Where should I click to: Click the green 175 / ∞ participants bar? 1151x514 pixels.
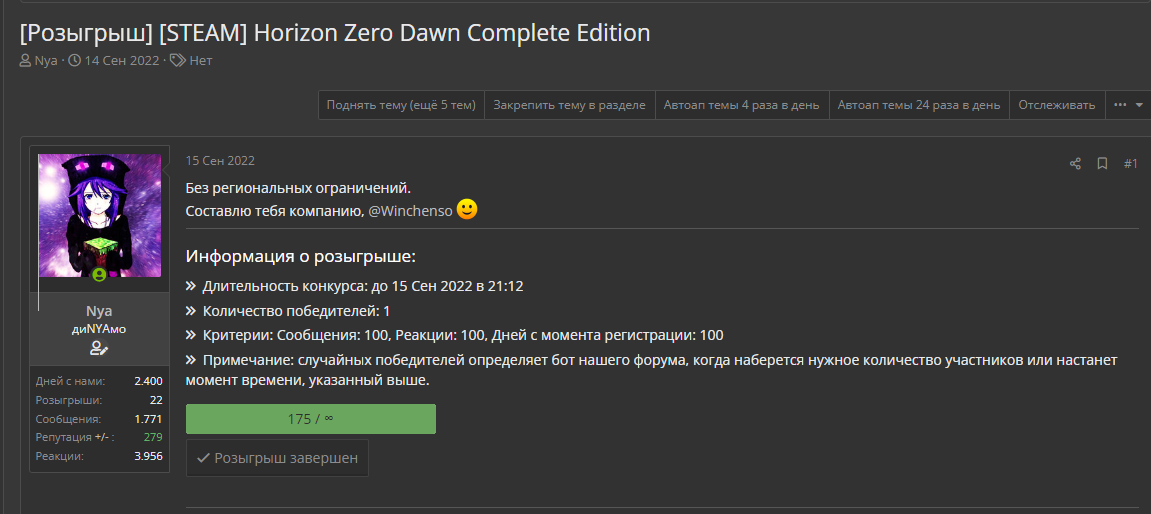click(x=311, y=419)
